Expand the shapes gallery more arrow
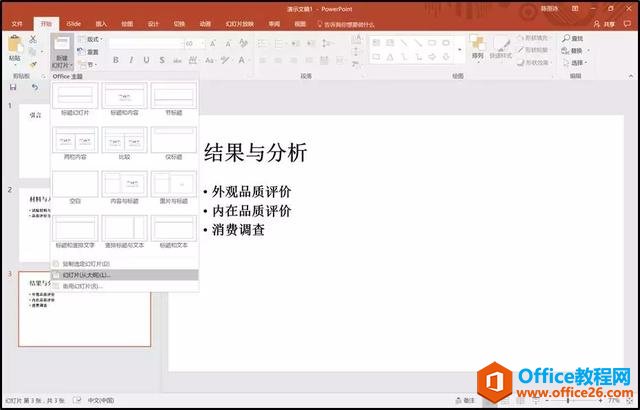640x410 pixels. [x=461, y=50]
